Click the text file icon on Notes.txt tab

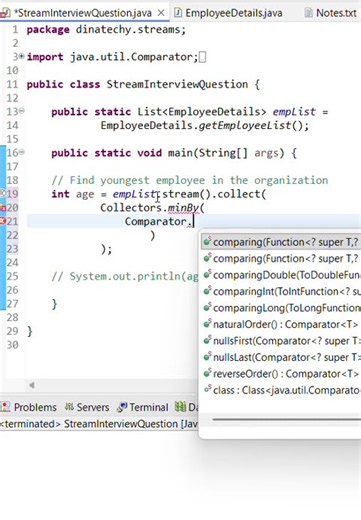(309, 13)
